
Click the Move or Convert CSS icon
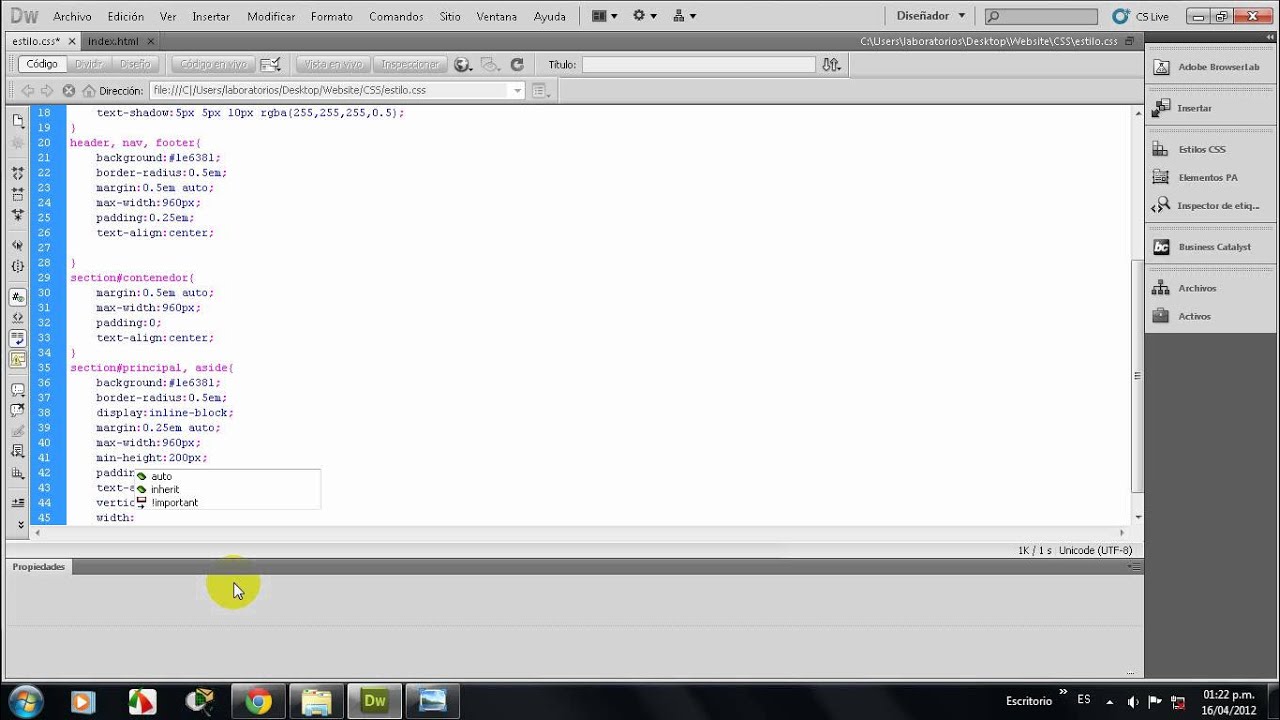[18, 473]
